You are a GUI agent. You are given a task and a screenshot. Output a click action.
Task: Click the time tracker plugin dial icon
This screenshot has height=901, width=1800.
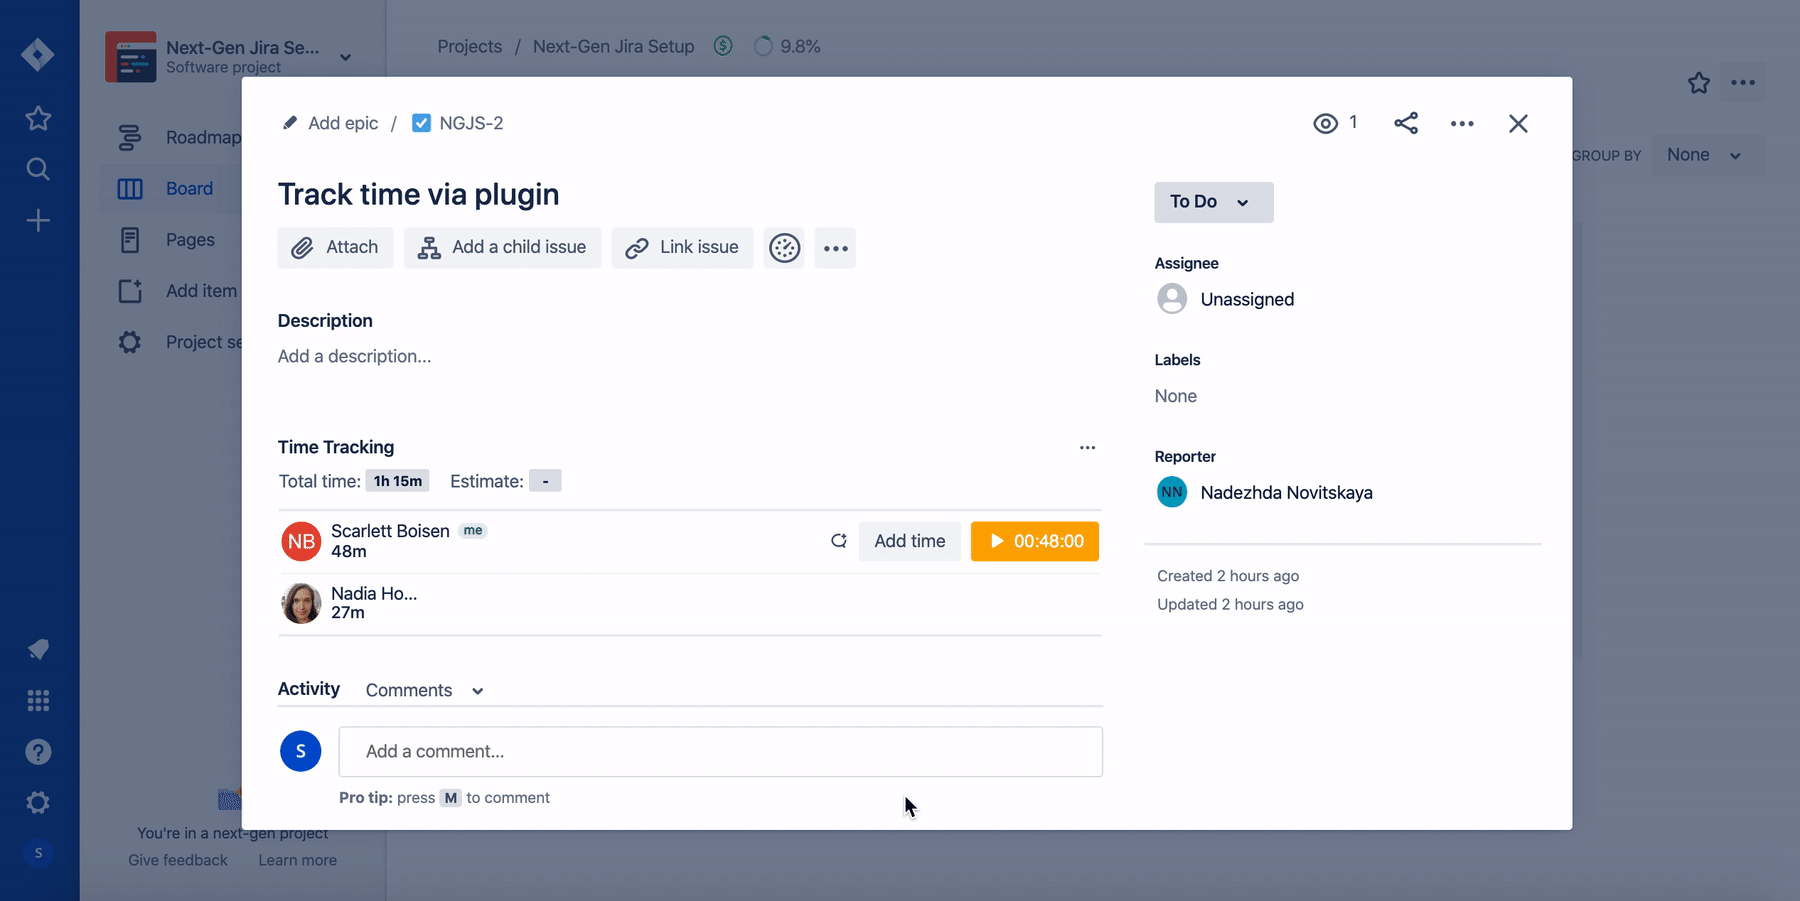[x=785, y=248]
